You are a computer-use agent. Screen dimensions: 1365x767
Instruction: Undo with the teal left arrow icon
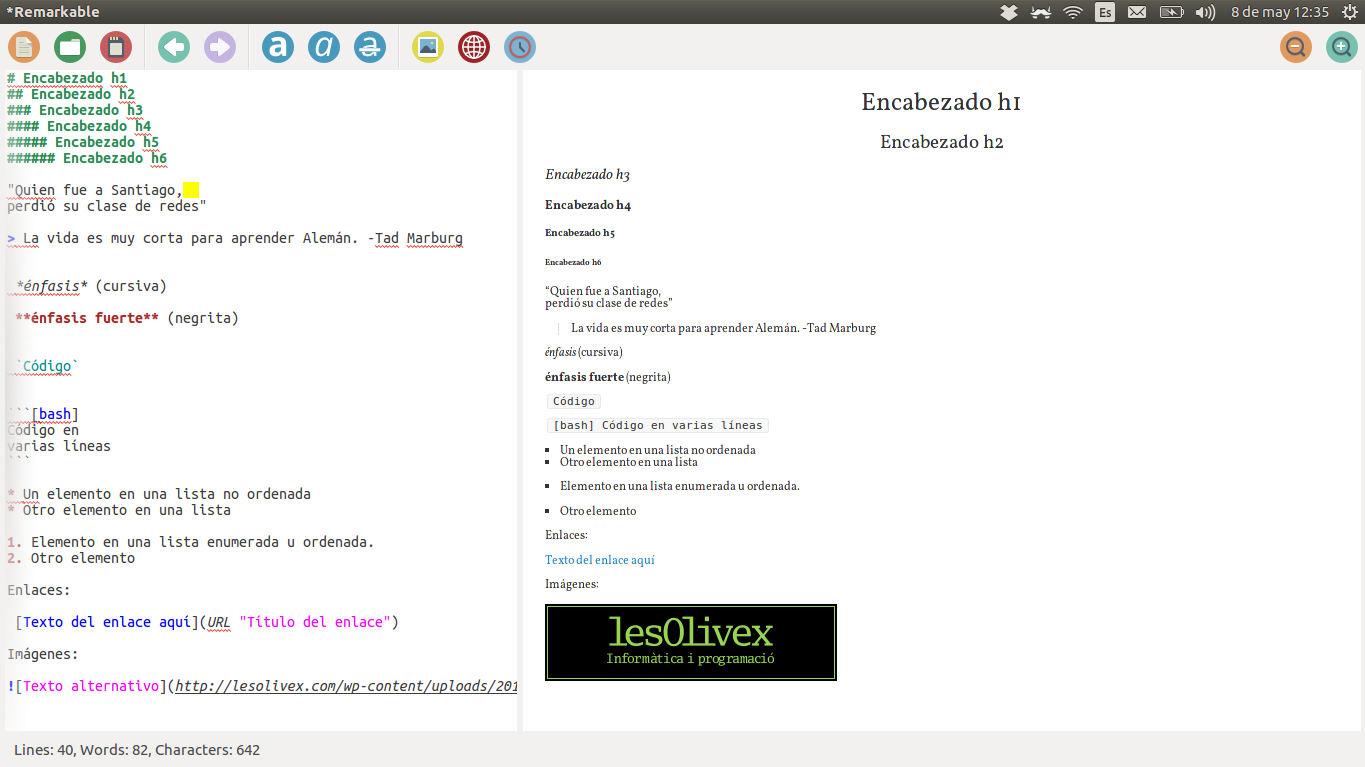click(x=174, y=47)
